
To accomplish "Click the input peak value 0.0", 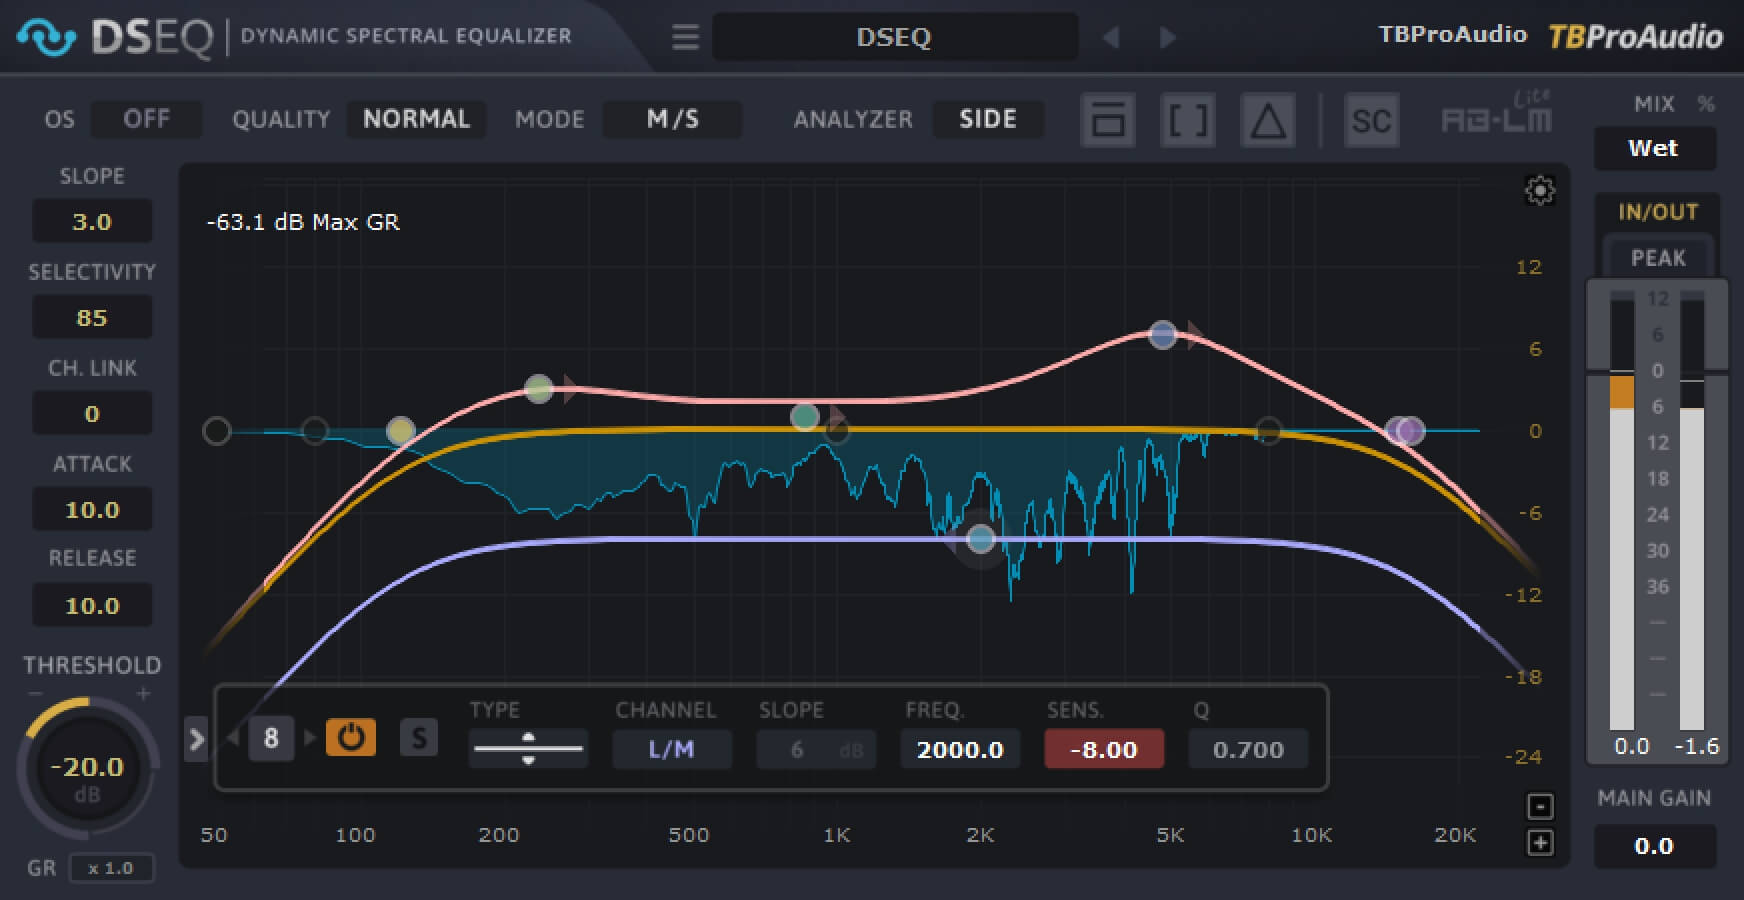I will [x=1632, y=746].
